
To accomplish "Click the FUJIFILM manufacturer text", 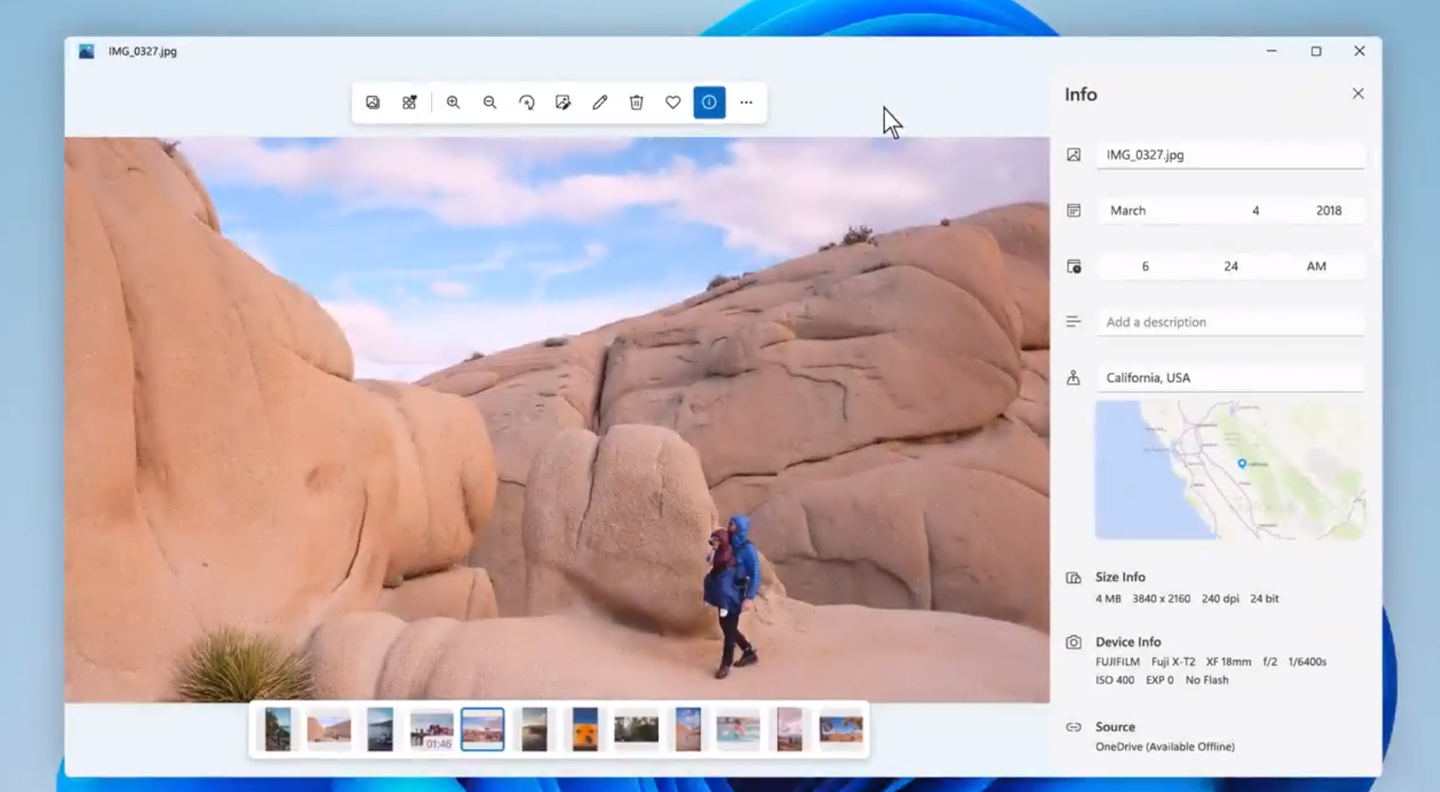I will [x=1119, y=662].
